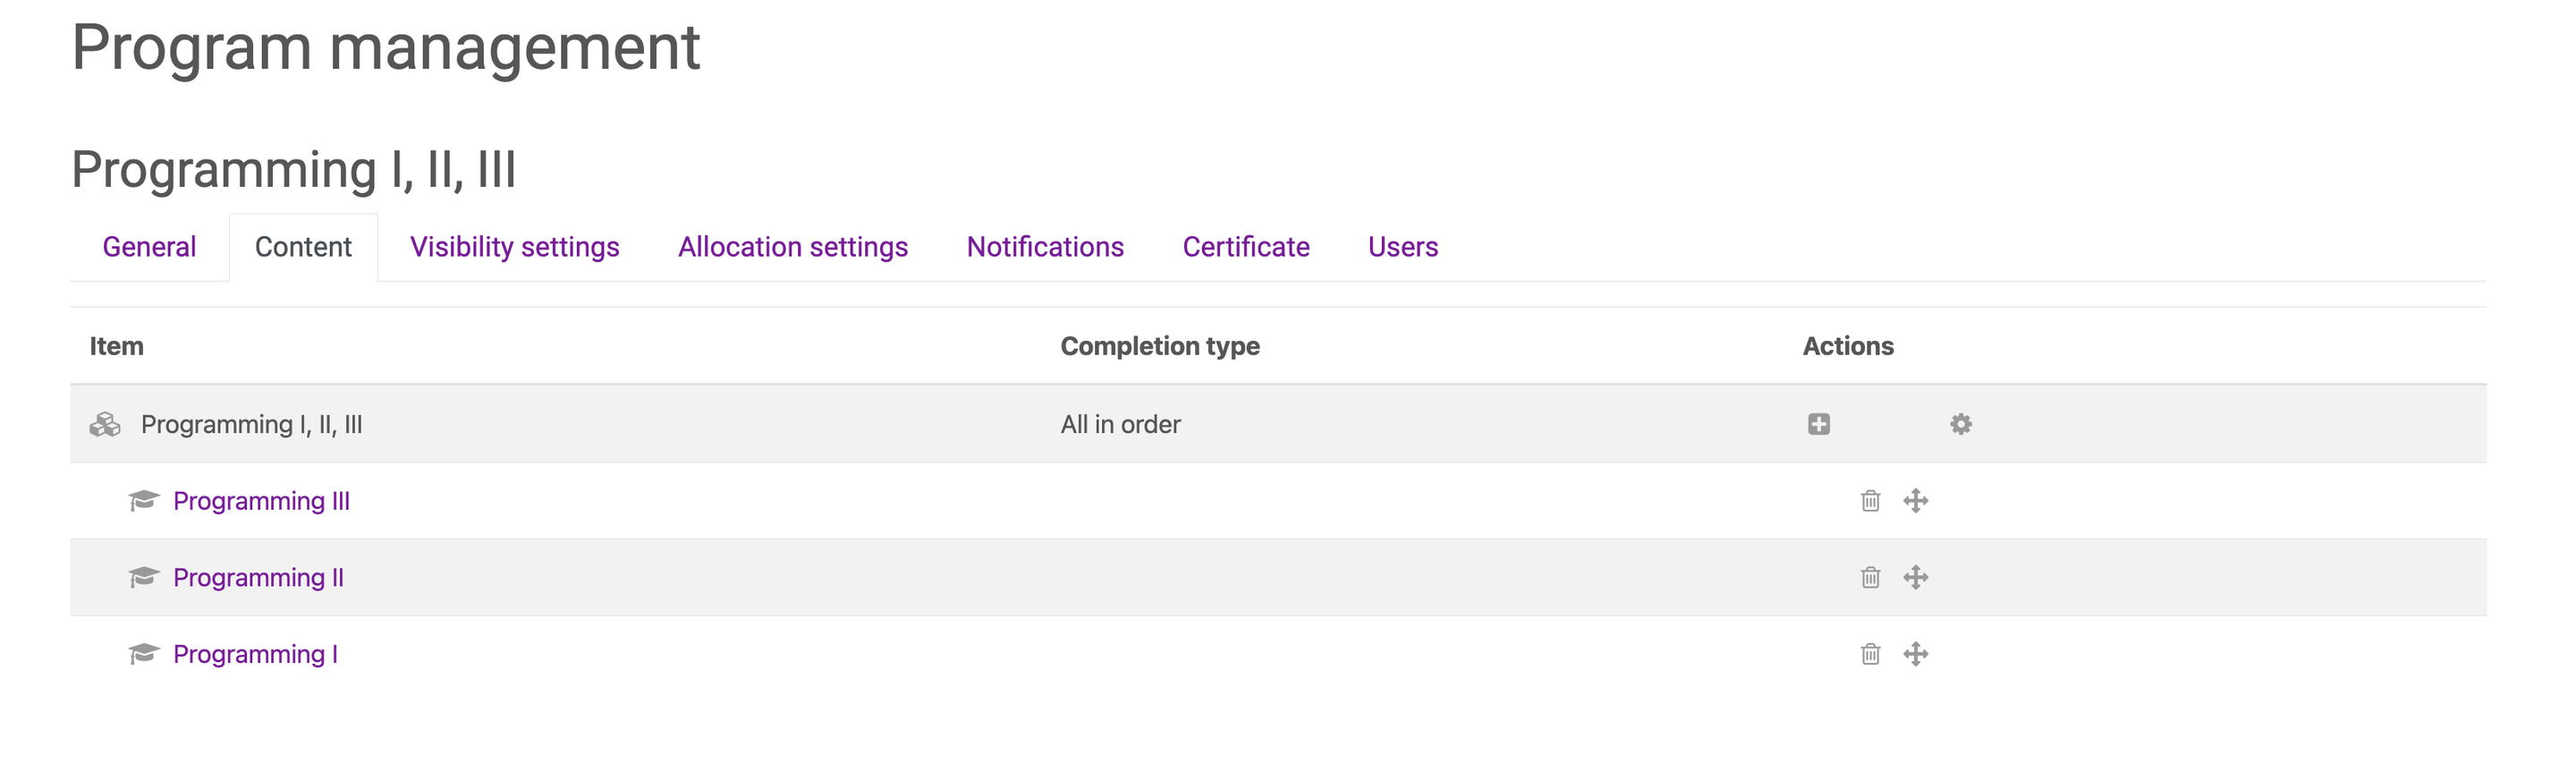Click the 'Item' column header
Screen dimensions: 2576x763
117,346
